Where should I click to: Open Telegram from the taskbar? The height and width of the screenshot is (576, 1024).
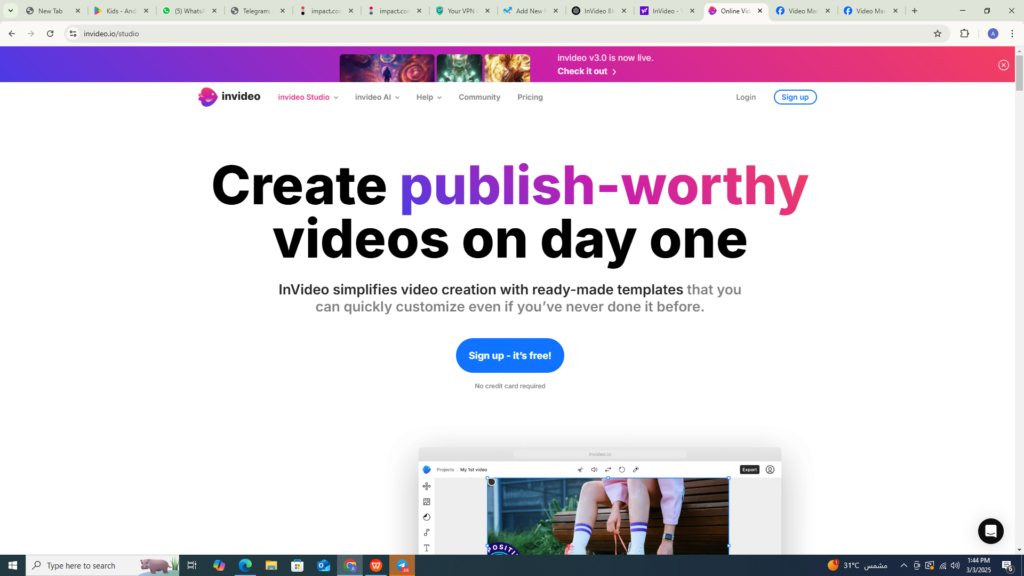point(402,566)
